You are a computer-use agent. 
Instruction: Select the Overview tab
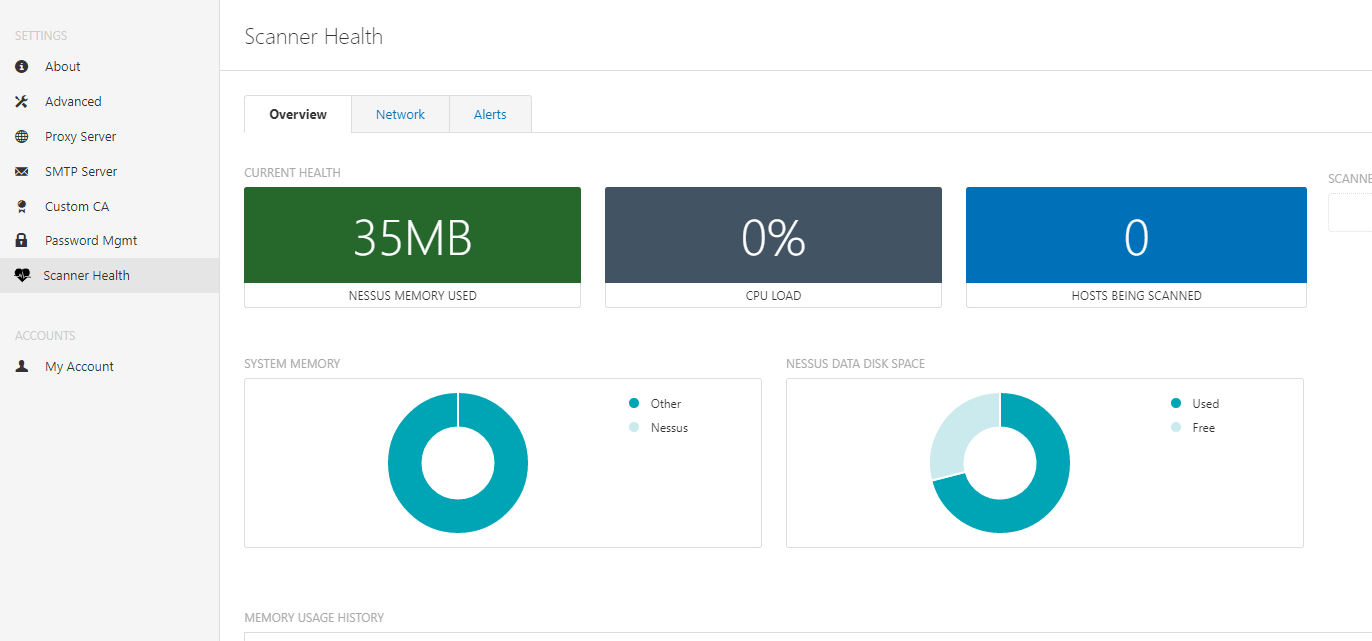[298, 115]
